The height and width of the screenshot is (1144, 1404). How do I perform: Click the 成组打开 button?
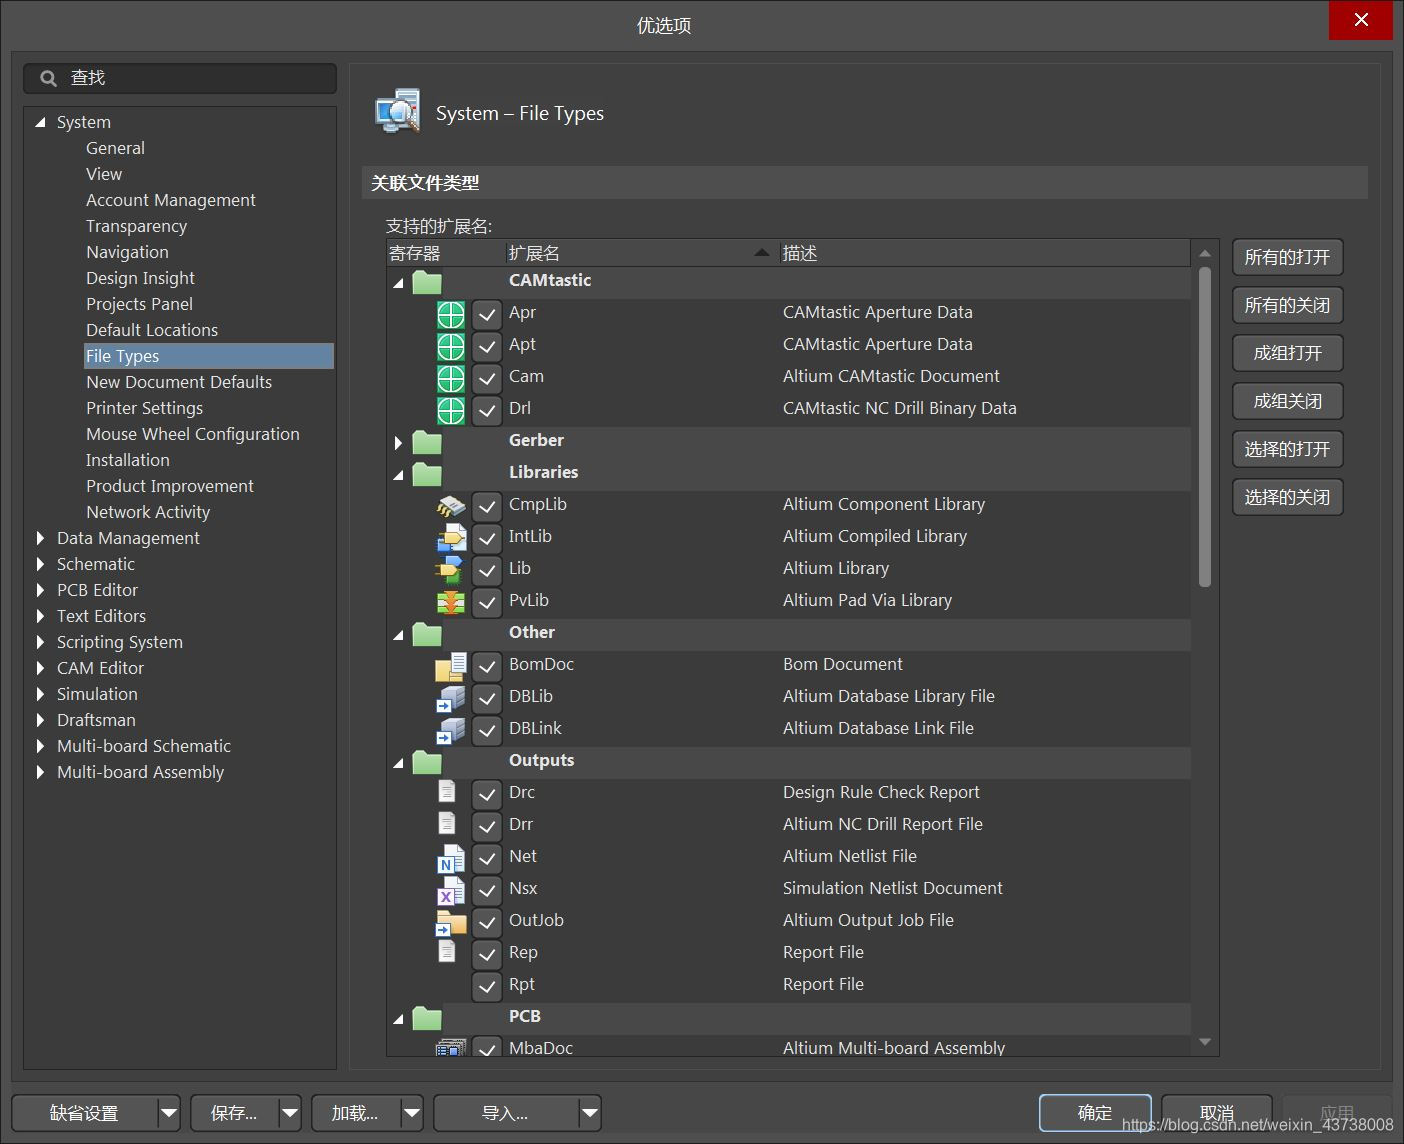click(1287, 353)
